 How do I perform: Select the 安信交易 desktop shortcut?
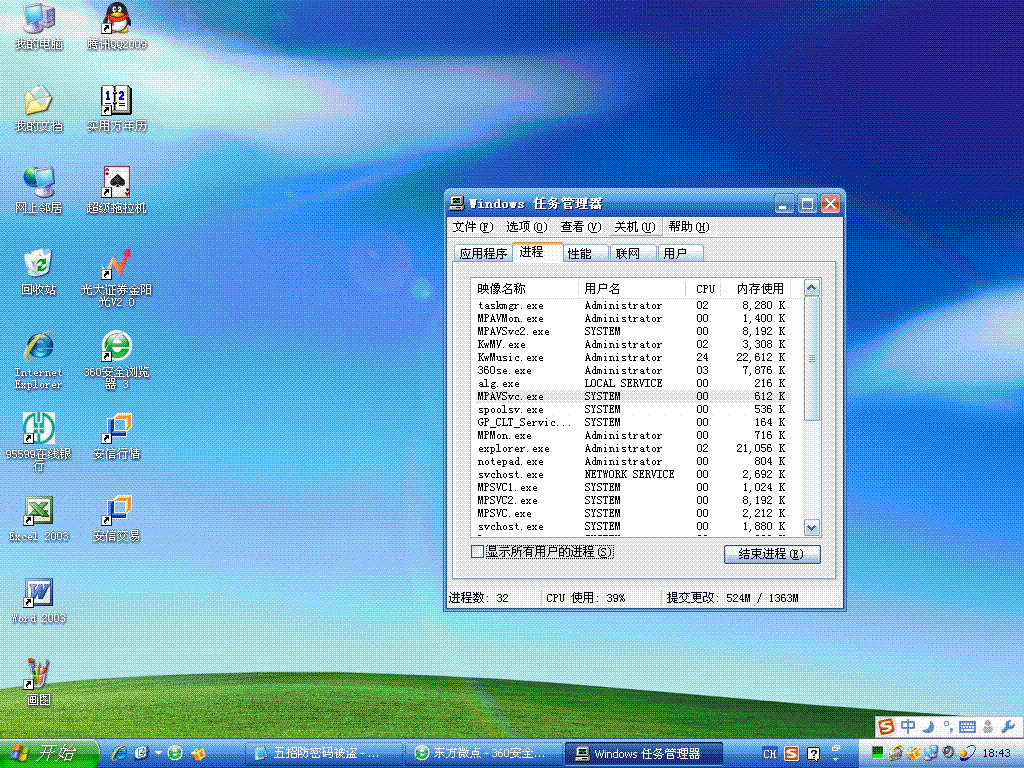click(117, 519)
